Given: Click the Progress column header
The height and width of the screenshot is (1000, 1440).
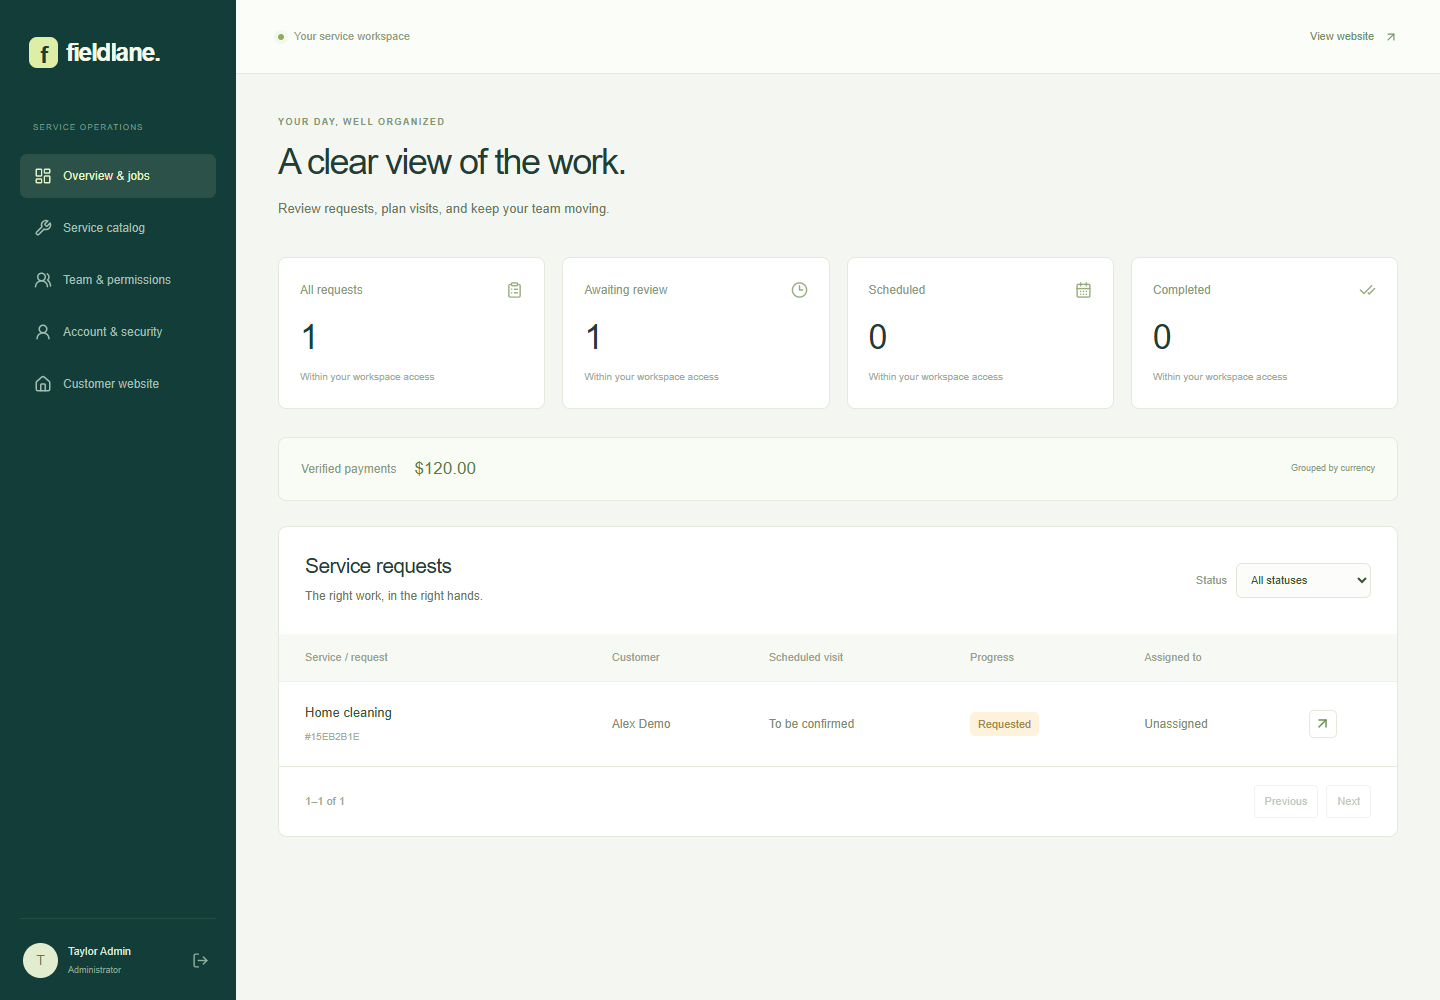Looking at the screenshot, I should pos(991,657).
